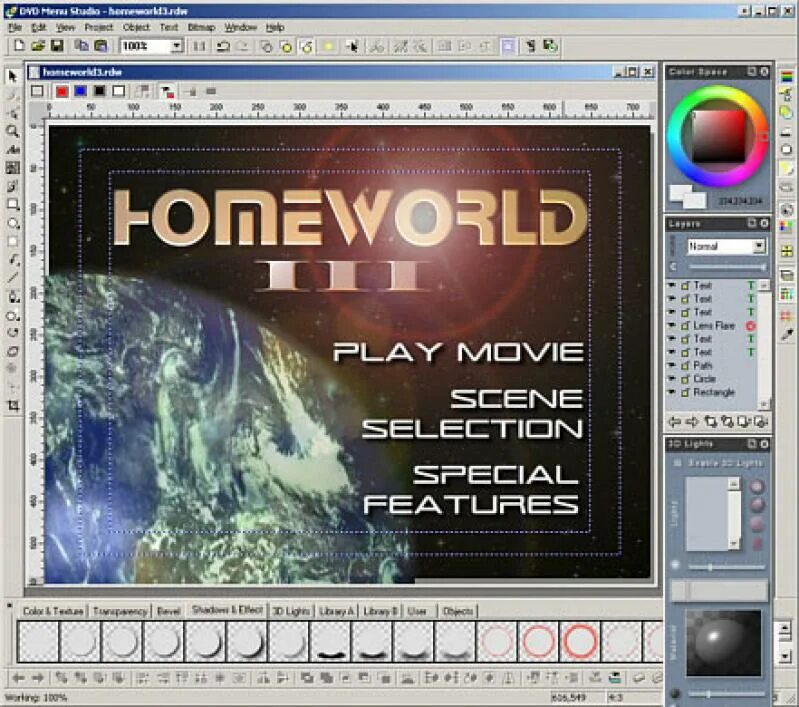
Task: Pick the blue swatch in the document toolbar
Action: 81,91
